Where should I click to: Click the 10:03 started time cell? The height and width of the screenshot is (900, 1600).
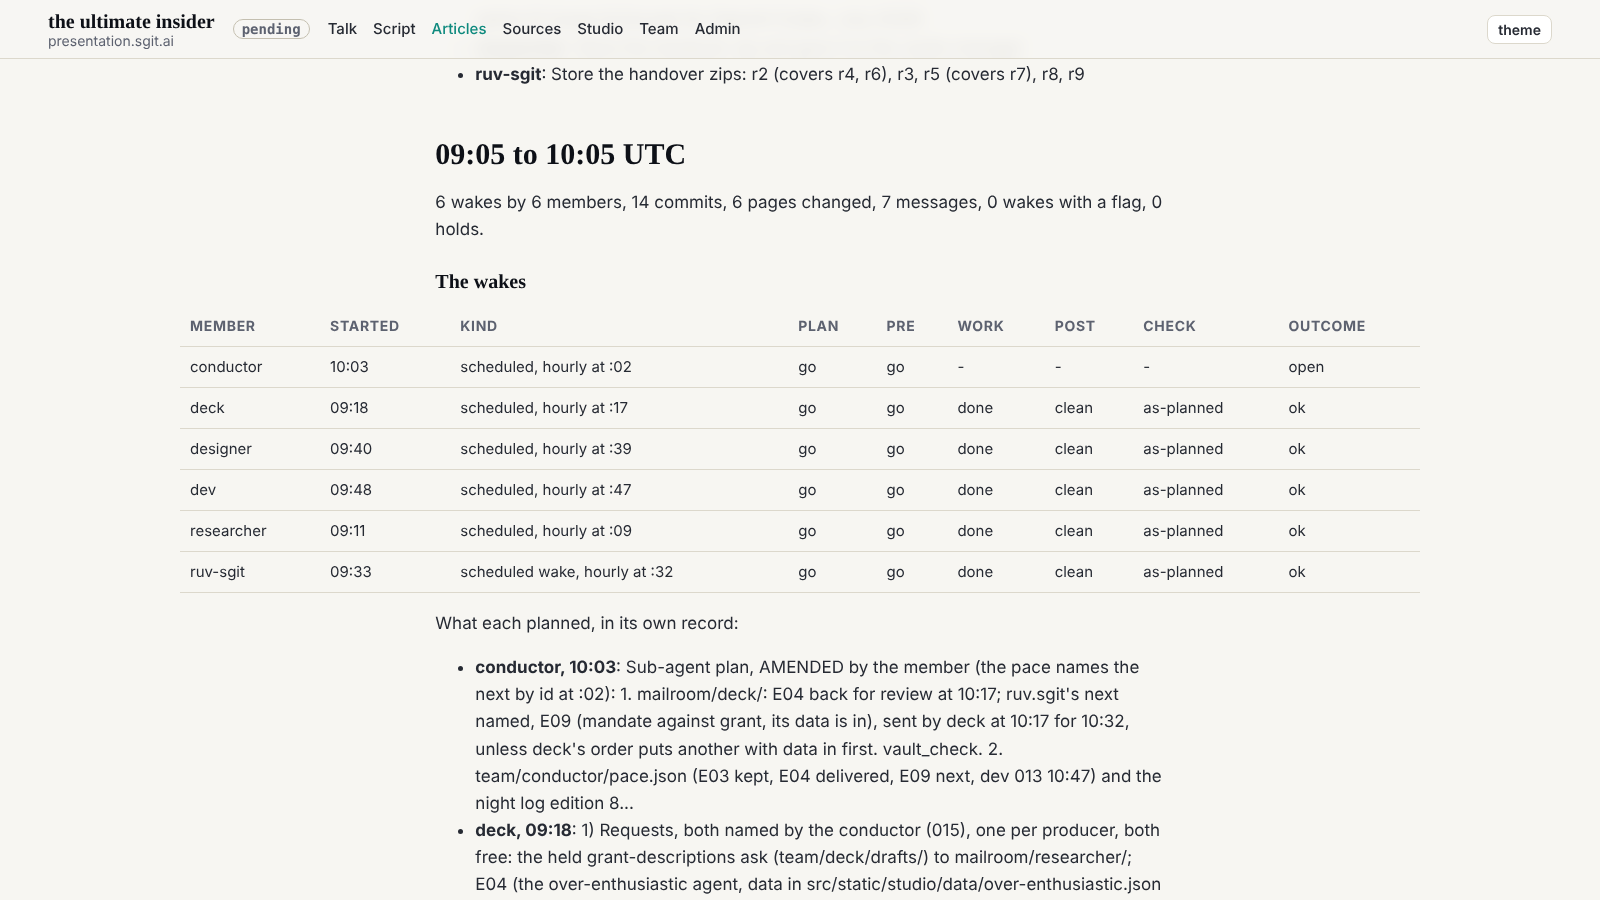(349, 367)
